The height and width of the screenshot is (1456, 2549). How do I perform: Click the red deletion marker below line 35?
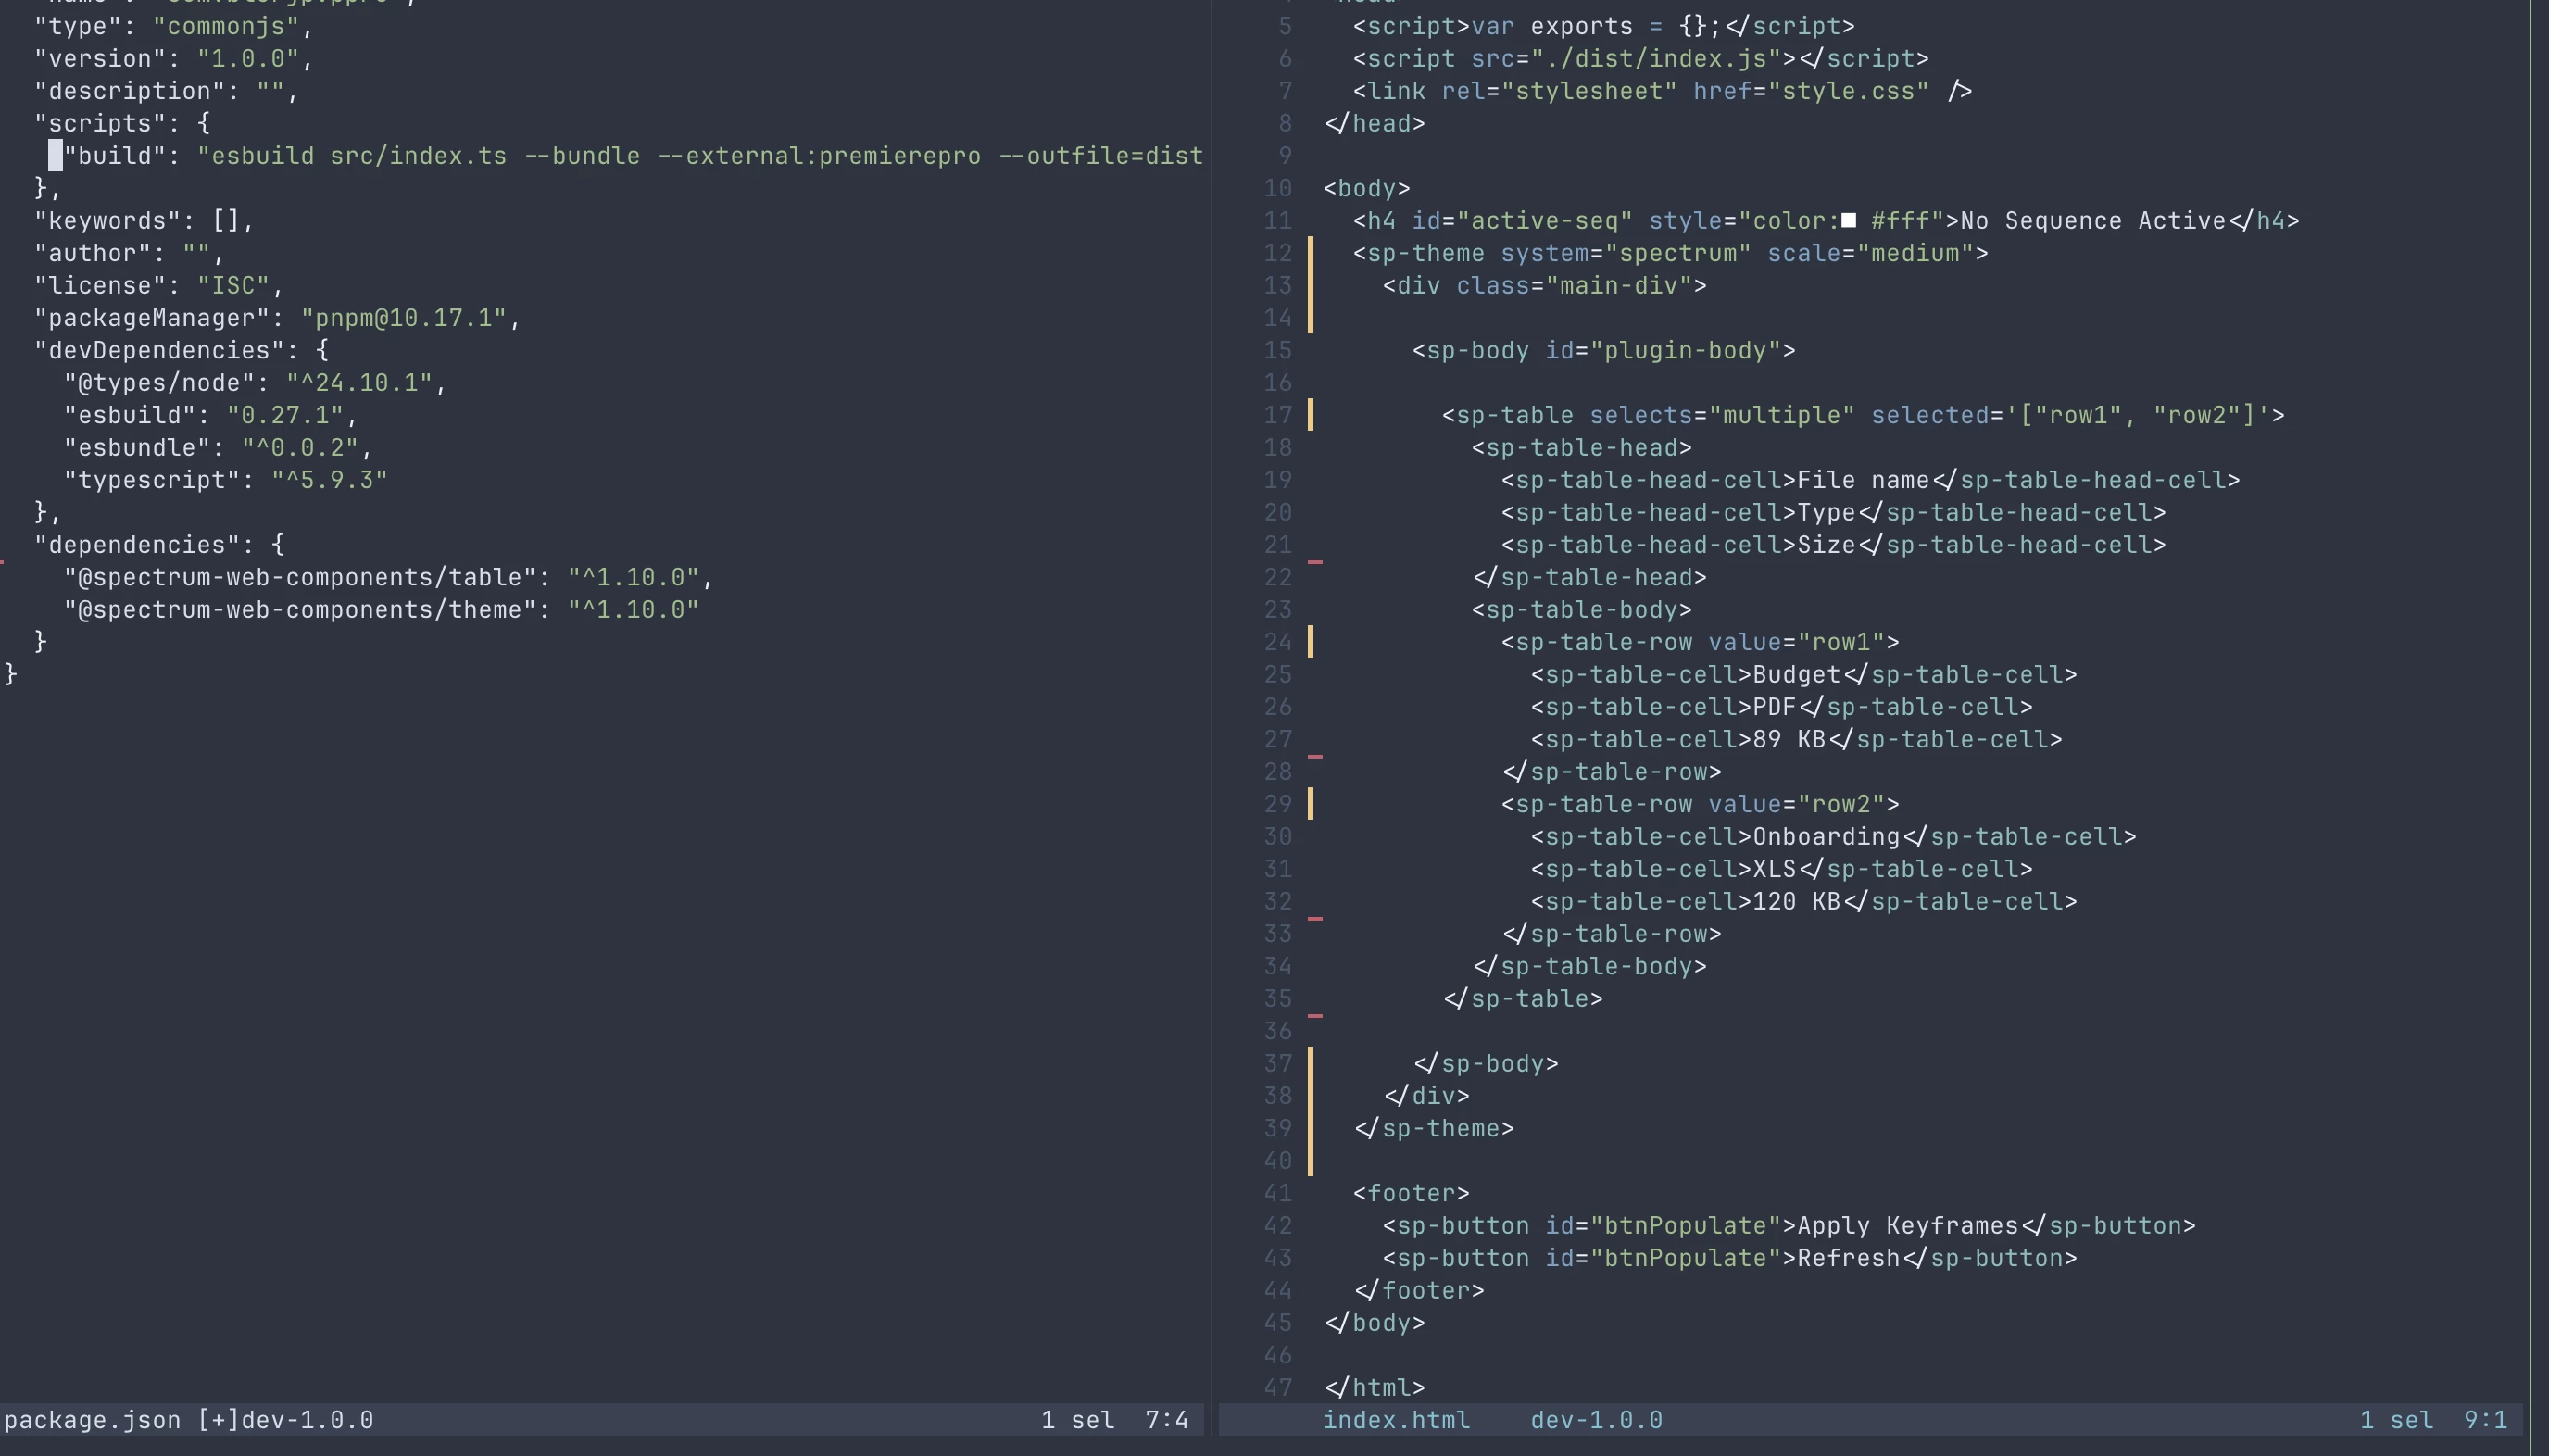coord(1315,1016)
